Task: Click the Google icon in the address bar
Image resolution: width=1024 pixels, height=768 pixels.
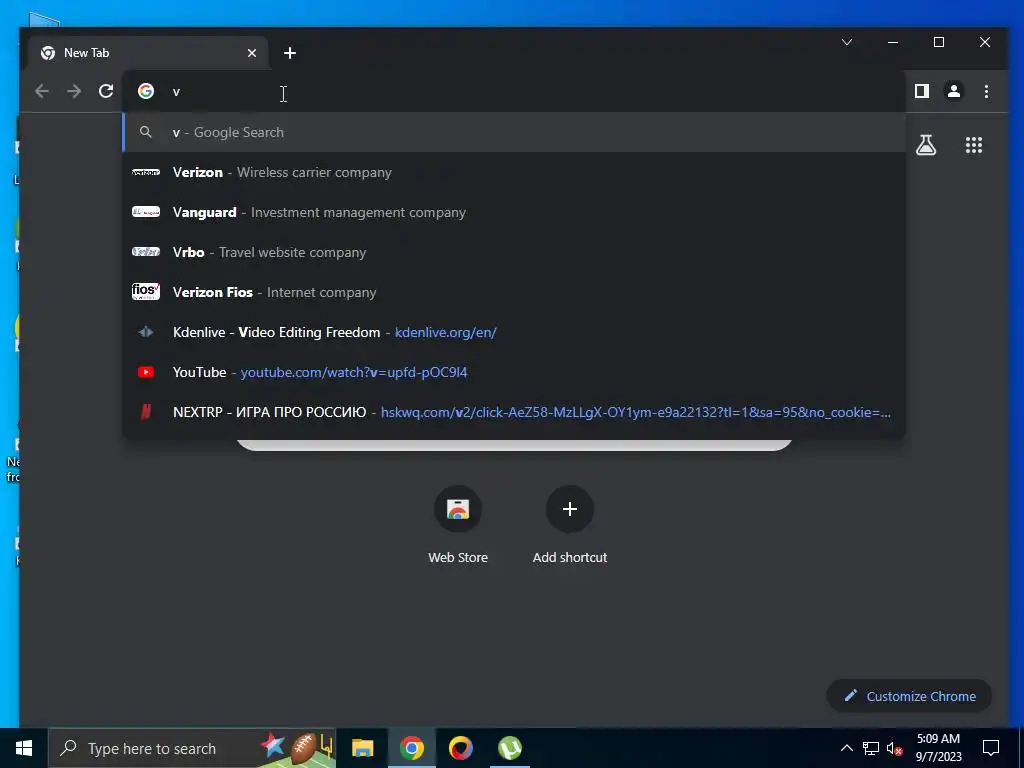Action: click(x=146, y=91)
